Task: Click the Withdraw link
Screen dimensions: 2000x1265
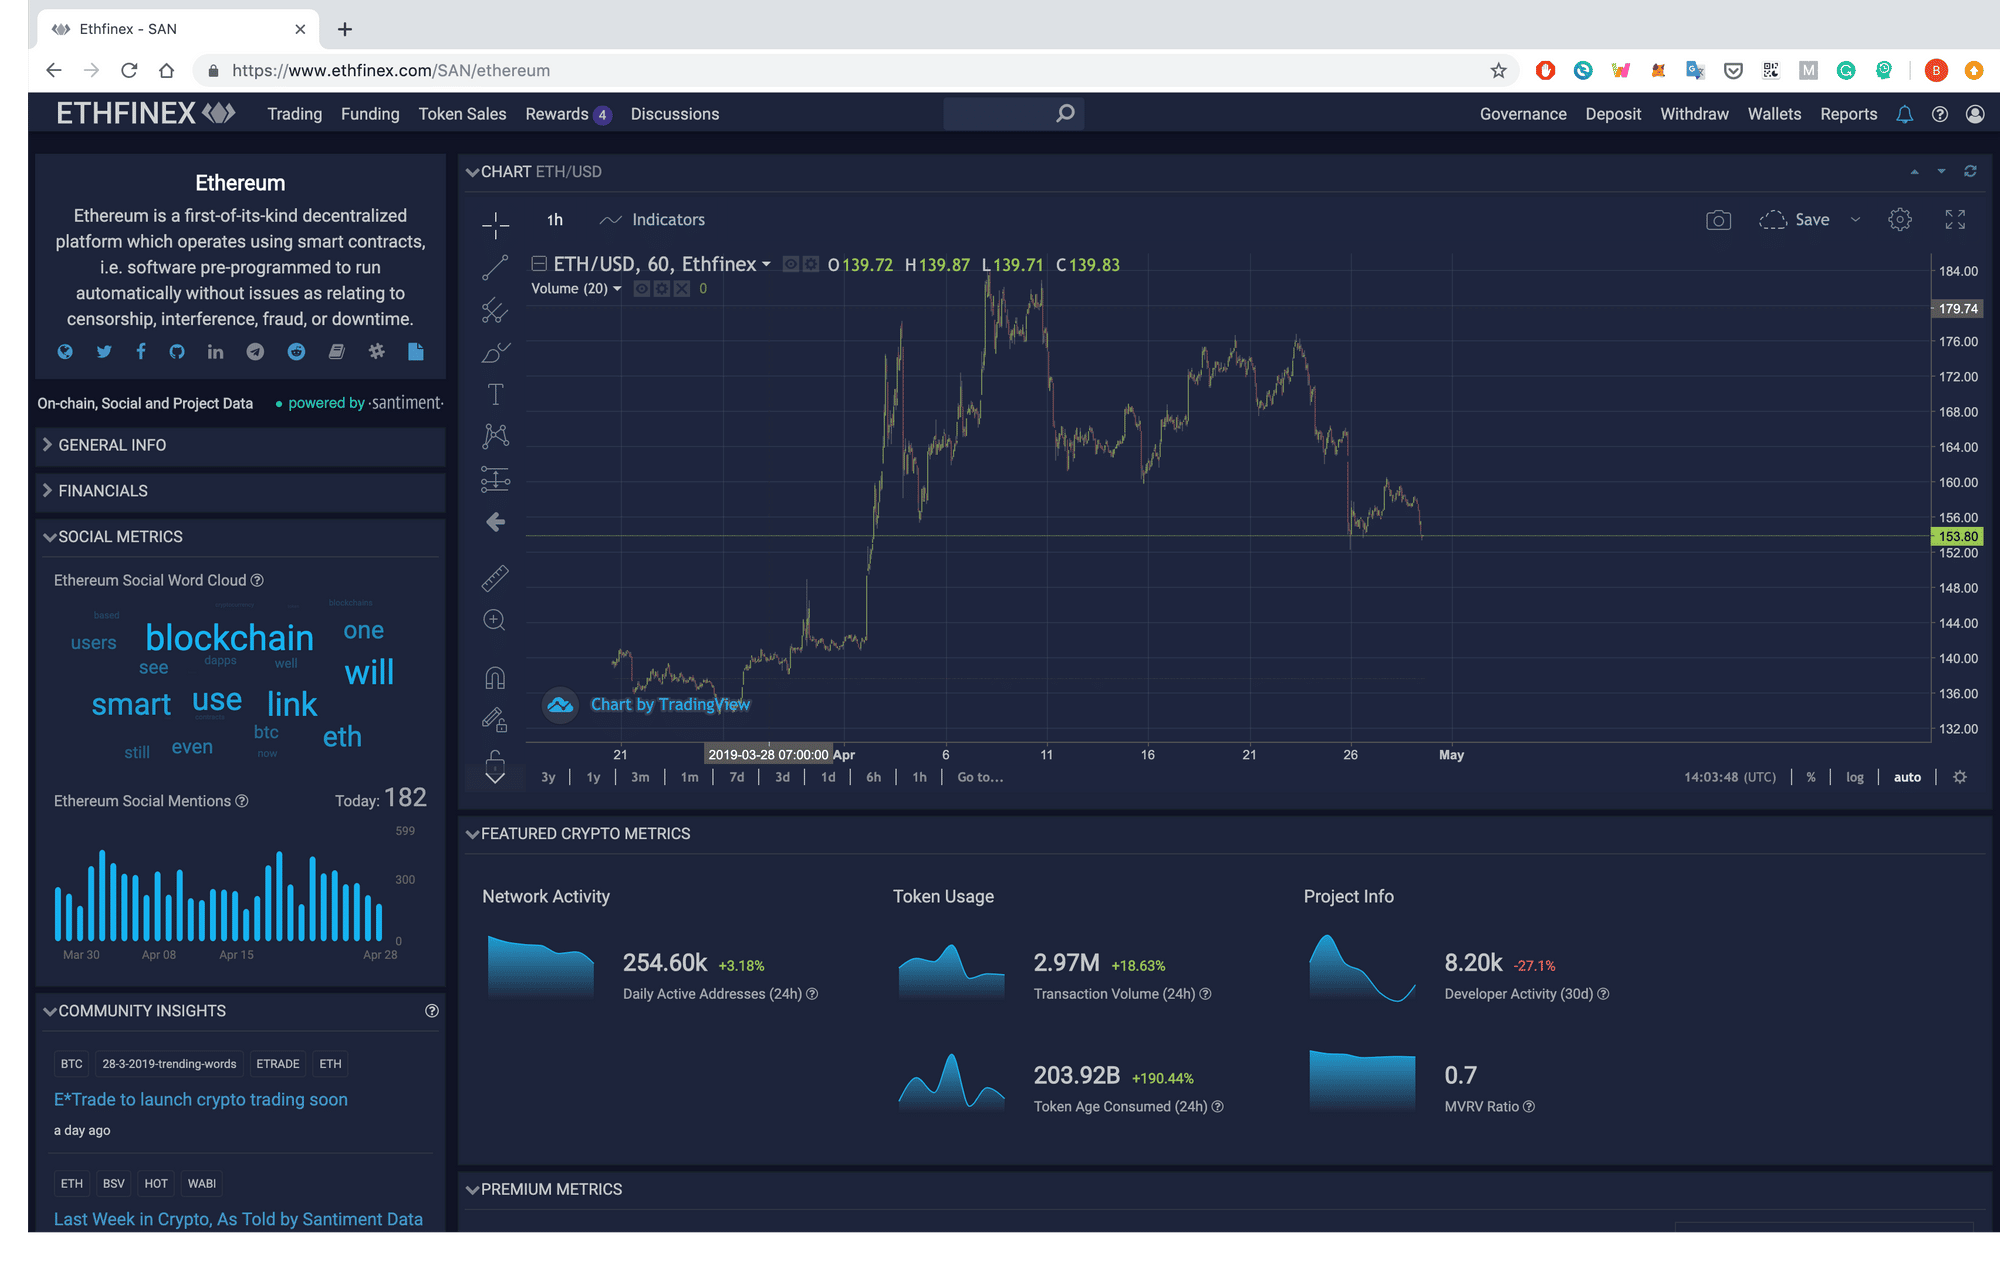Action: coord(1694,114)
